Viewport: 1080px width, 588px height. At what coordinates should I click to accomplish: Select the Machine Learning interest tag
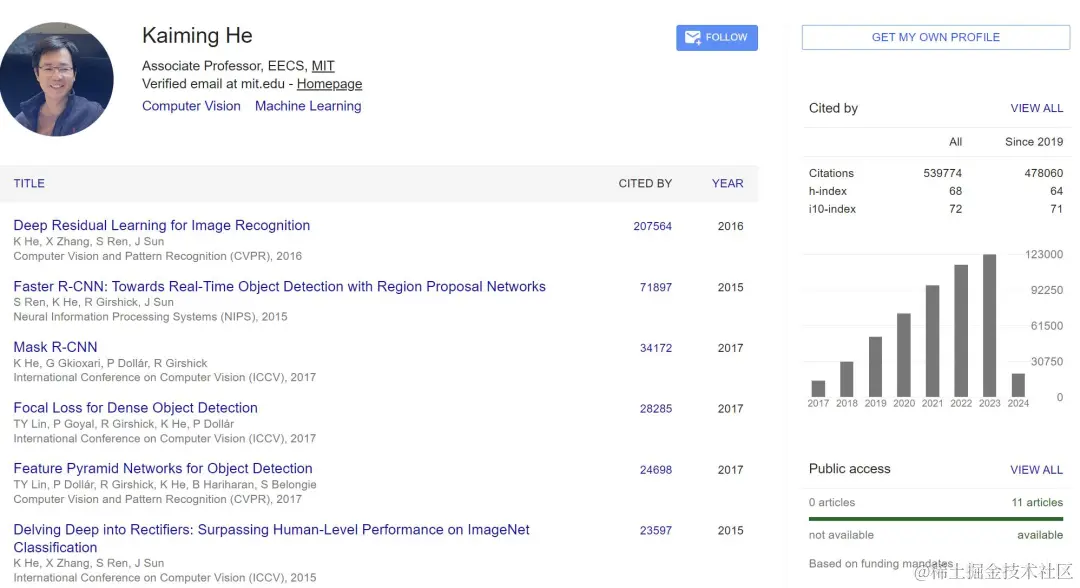(x=308, y=106)
